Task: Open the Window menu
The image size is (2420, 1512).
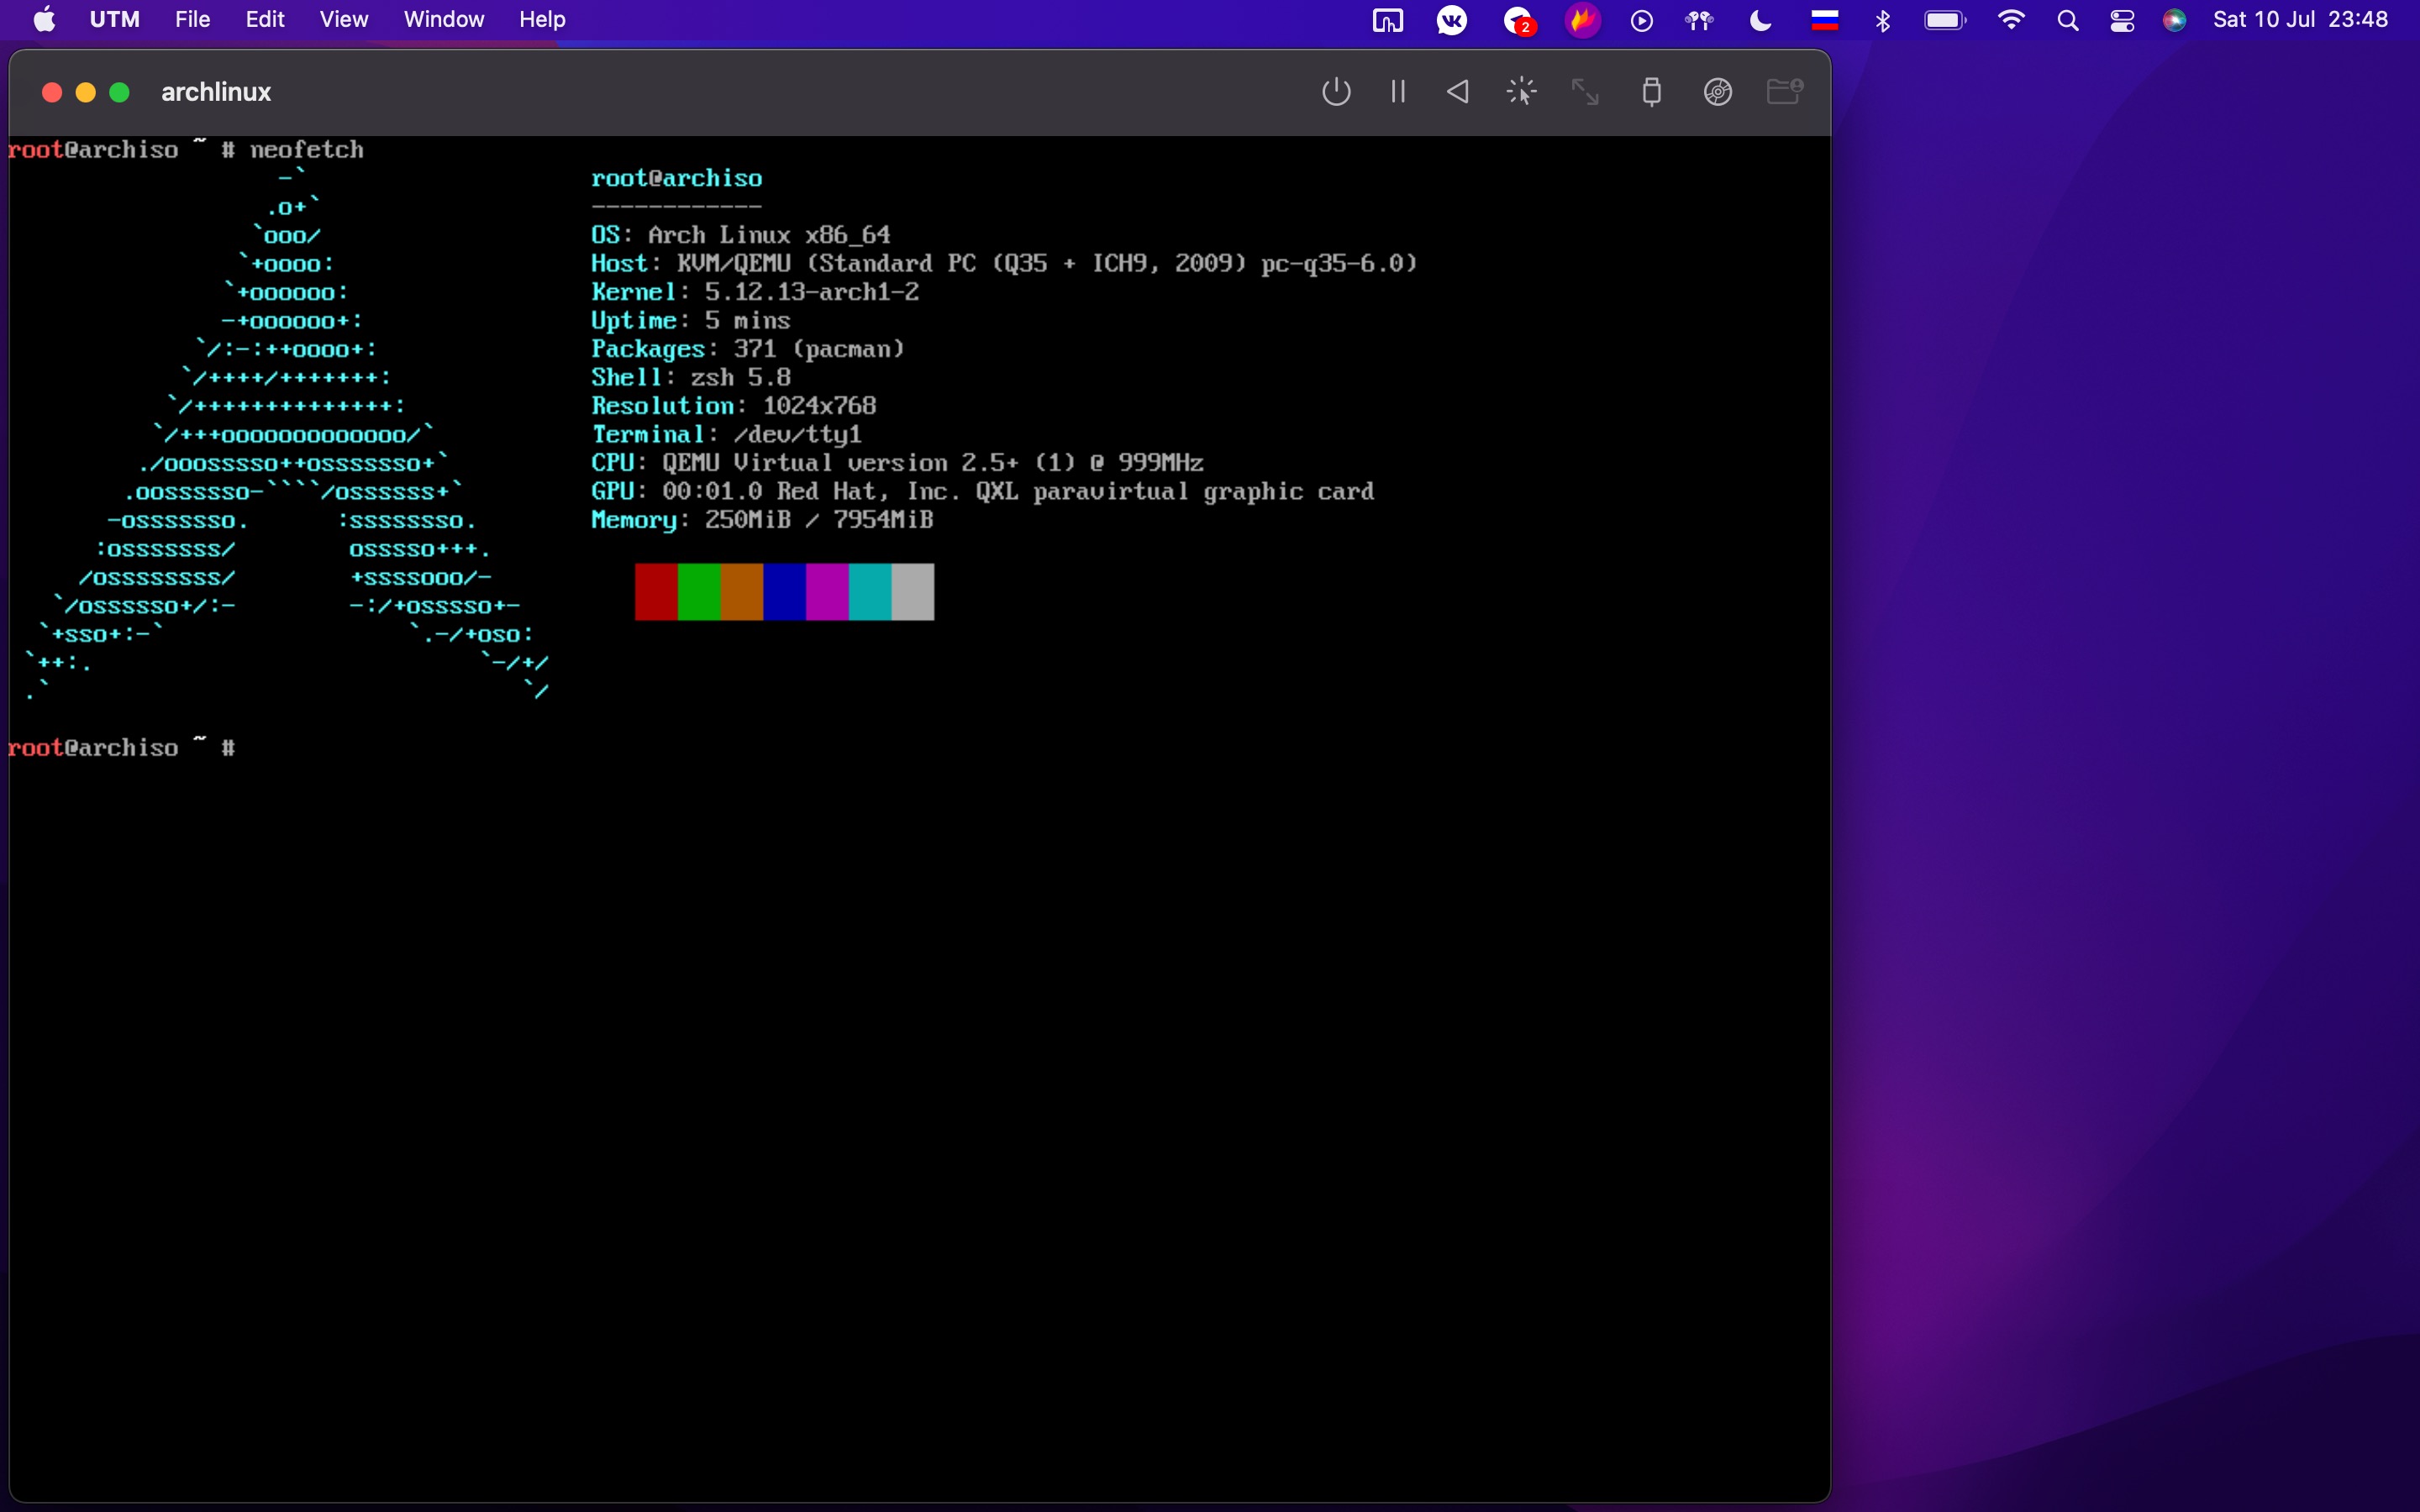Action: (x=444, y=19)
